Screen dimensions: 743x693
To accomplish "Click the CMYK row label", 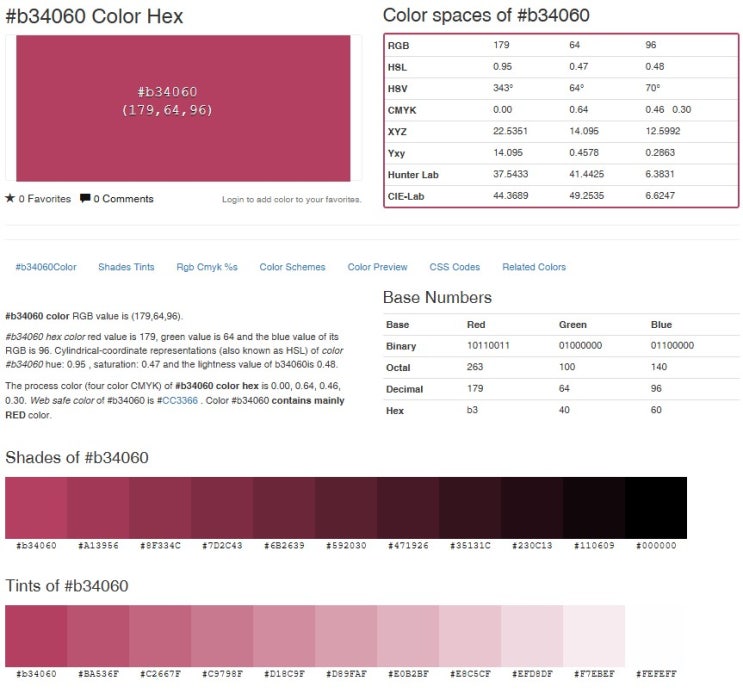I will [x=402, y=110].
